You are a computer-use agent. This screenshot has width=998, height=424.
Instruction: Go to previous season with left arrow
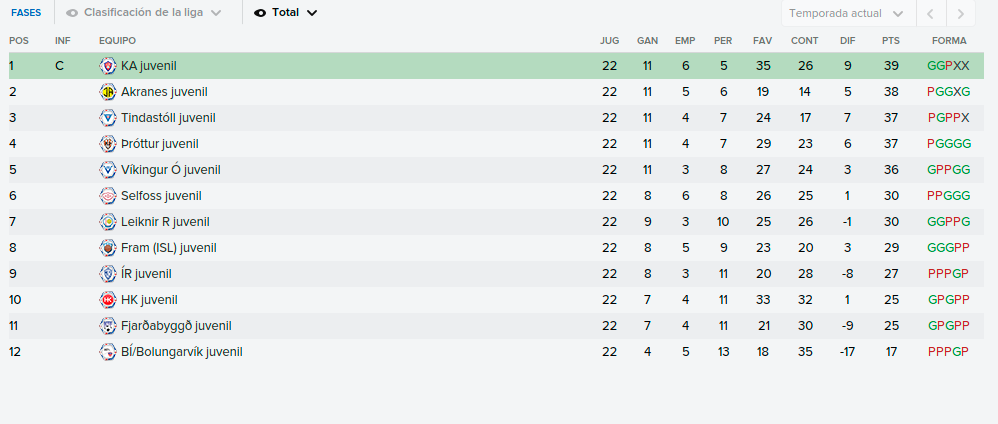[x=931, y=13]
